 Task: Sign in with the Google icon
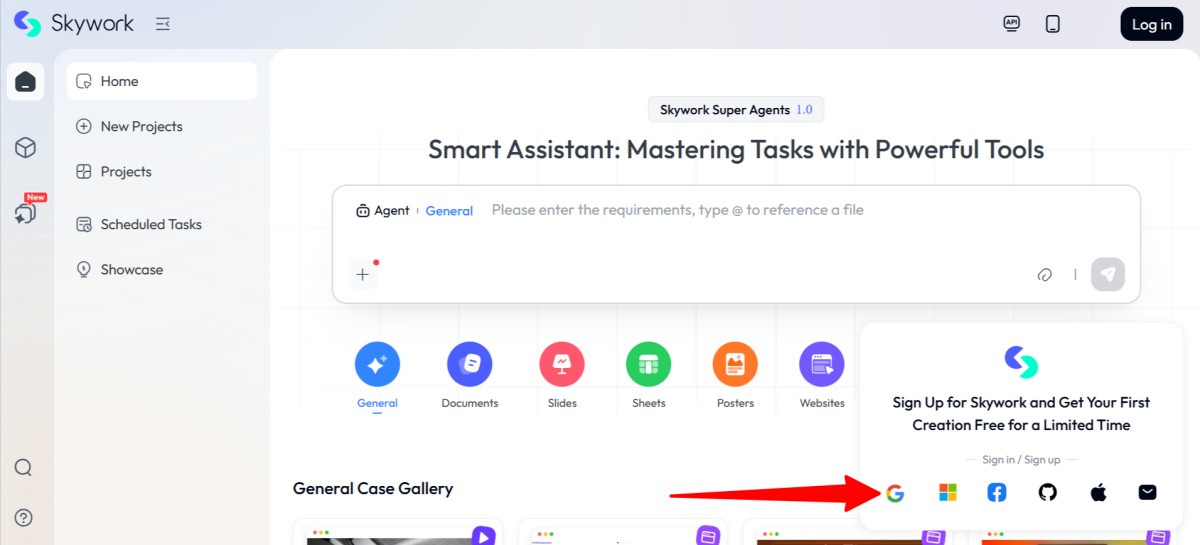click(894, 492)
